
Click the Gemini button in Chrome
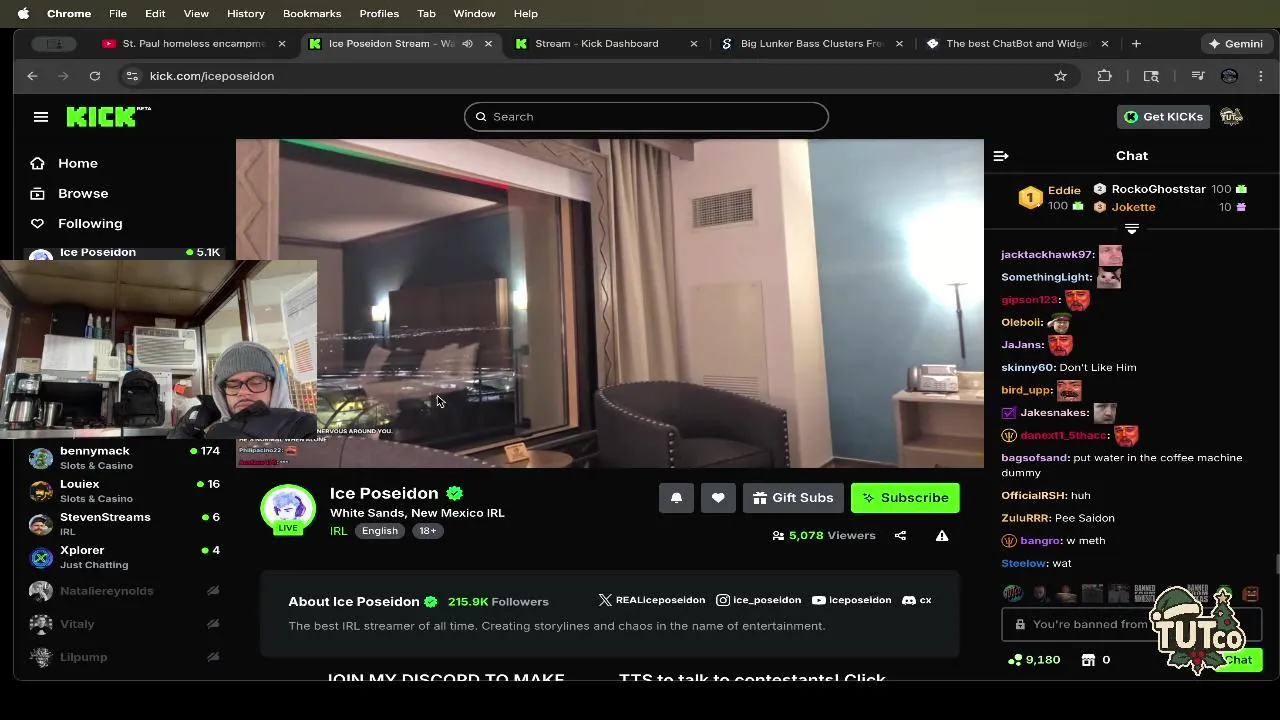pyautogui.click(x=1236, y=44)
